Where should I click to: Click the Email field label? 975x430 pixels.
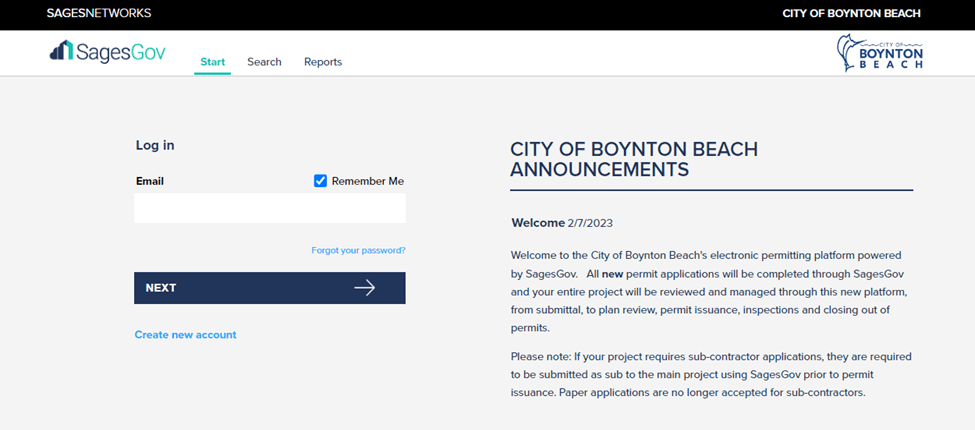[150, 181]
